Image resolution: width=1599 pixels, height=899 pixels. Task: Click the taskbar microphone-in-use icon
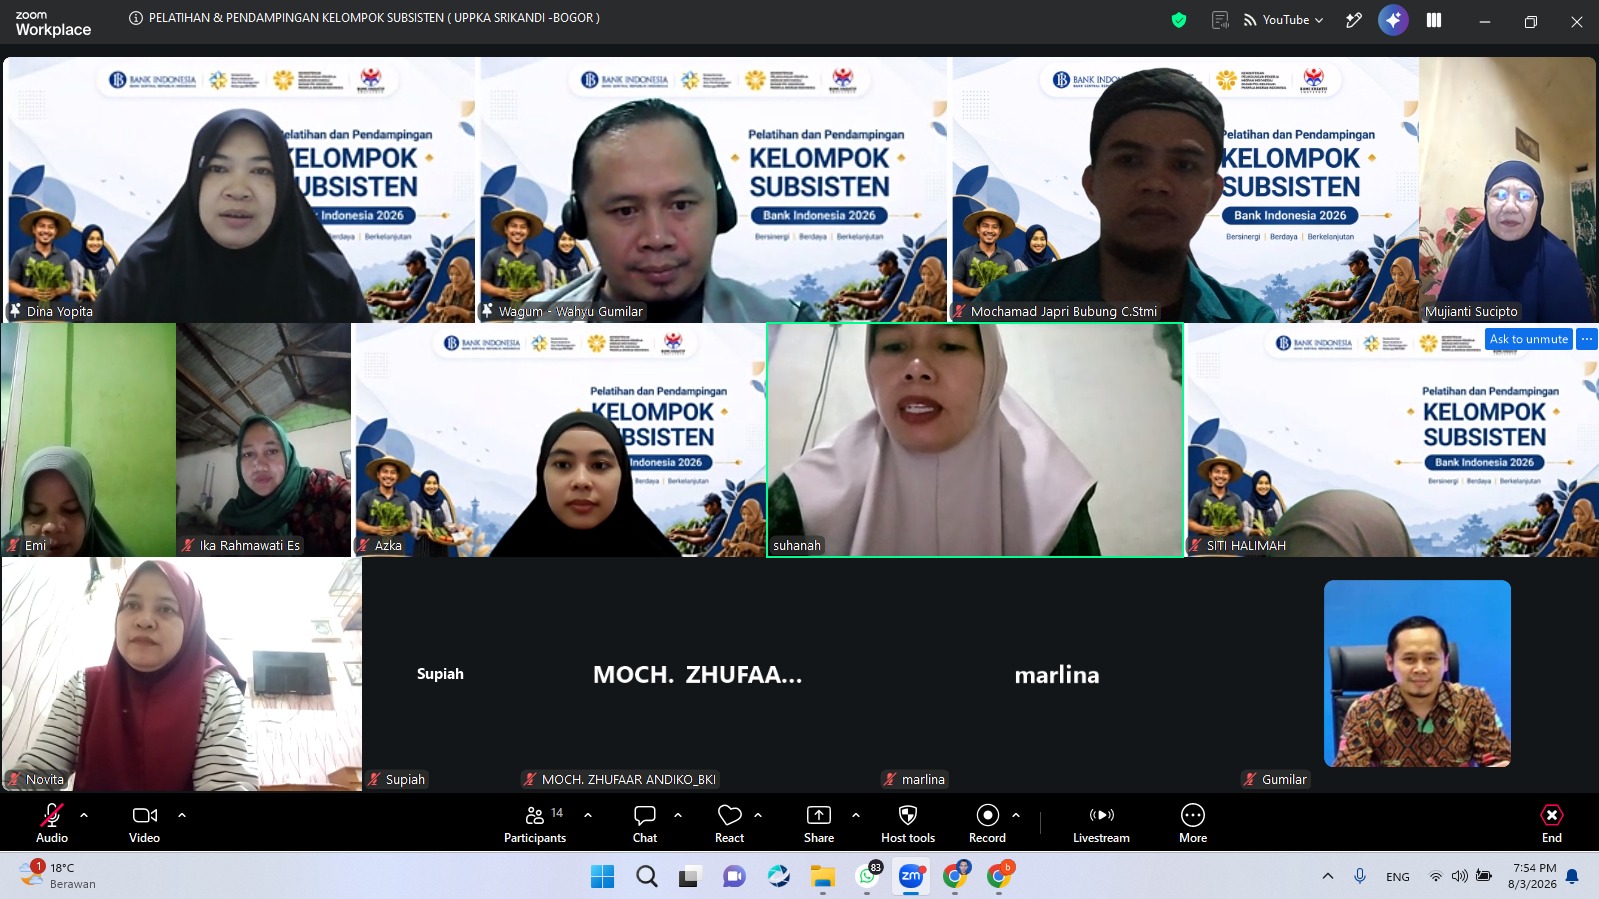tap(1360, 876)
